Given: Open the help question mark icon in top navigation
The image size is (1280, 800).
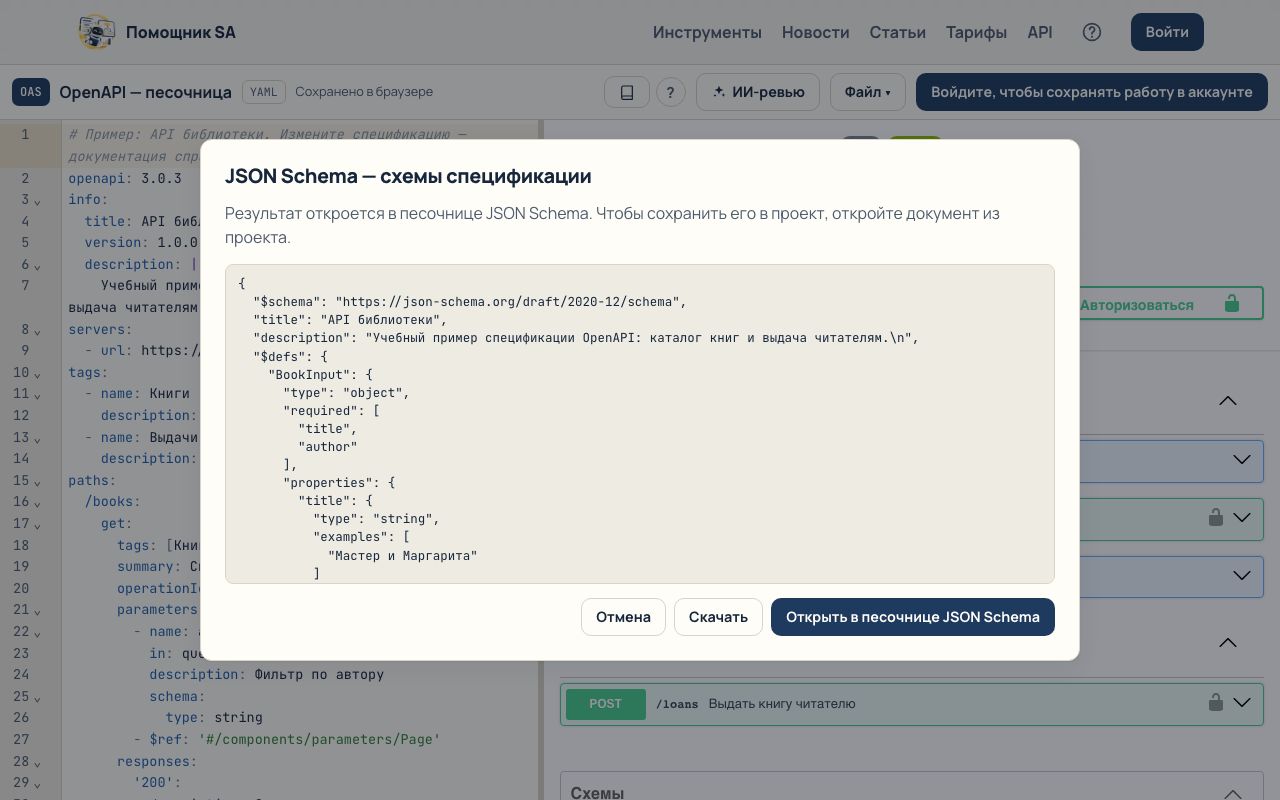Looking at the screenshot, I should (x=1092, y=32).
